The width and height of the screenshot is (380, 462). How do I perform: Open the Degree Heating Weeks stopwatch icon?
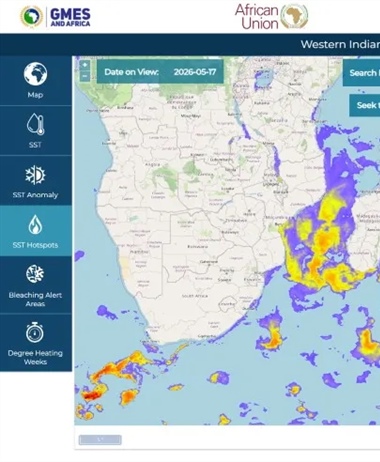point(35,332)
